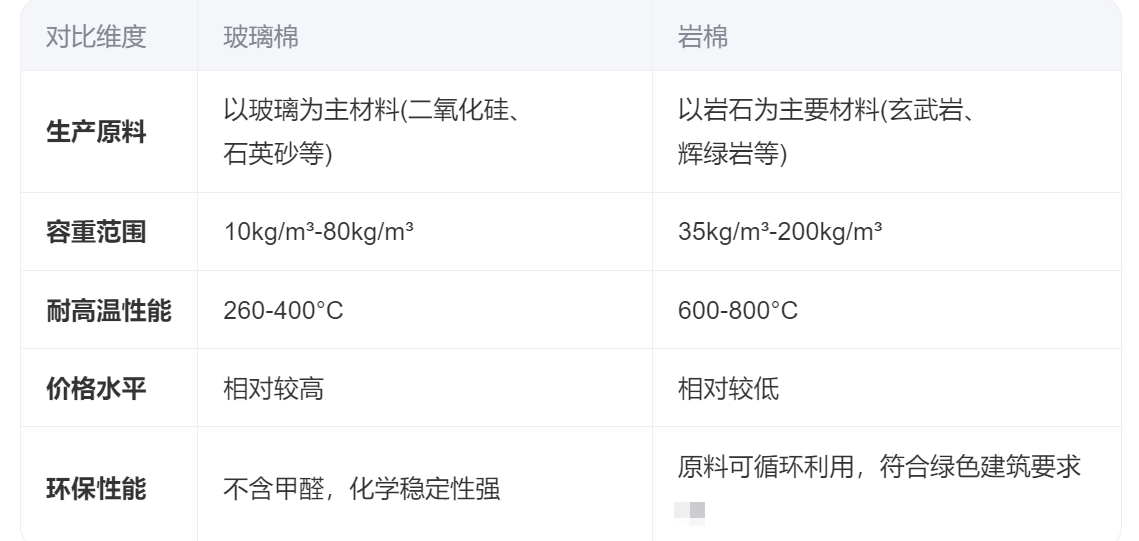Click the 260-400°C temperature cell

(283, 311)
